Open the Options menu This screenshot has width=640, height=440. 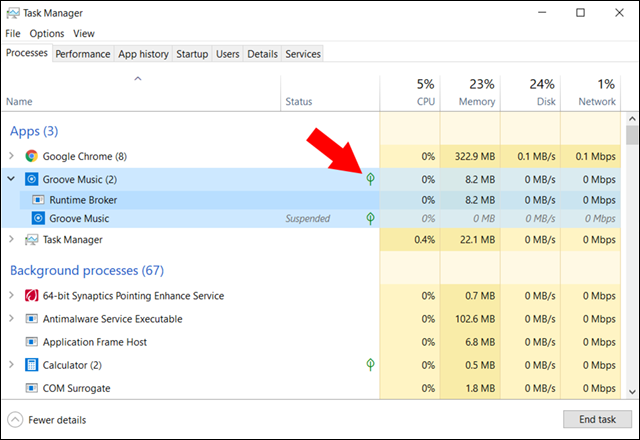[46, 34]
